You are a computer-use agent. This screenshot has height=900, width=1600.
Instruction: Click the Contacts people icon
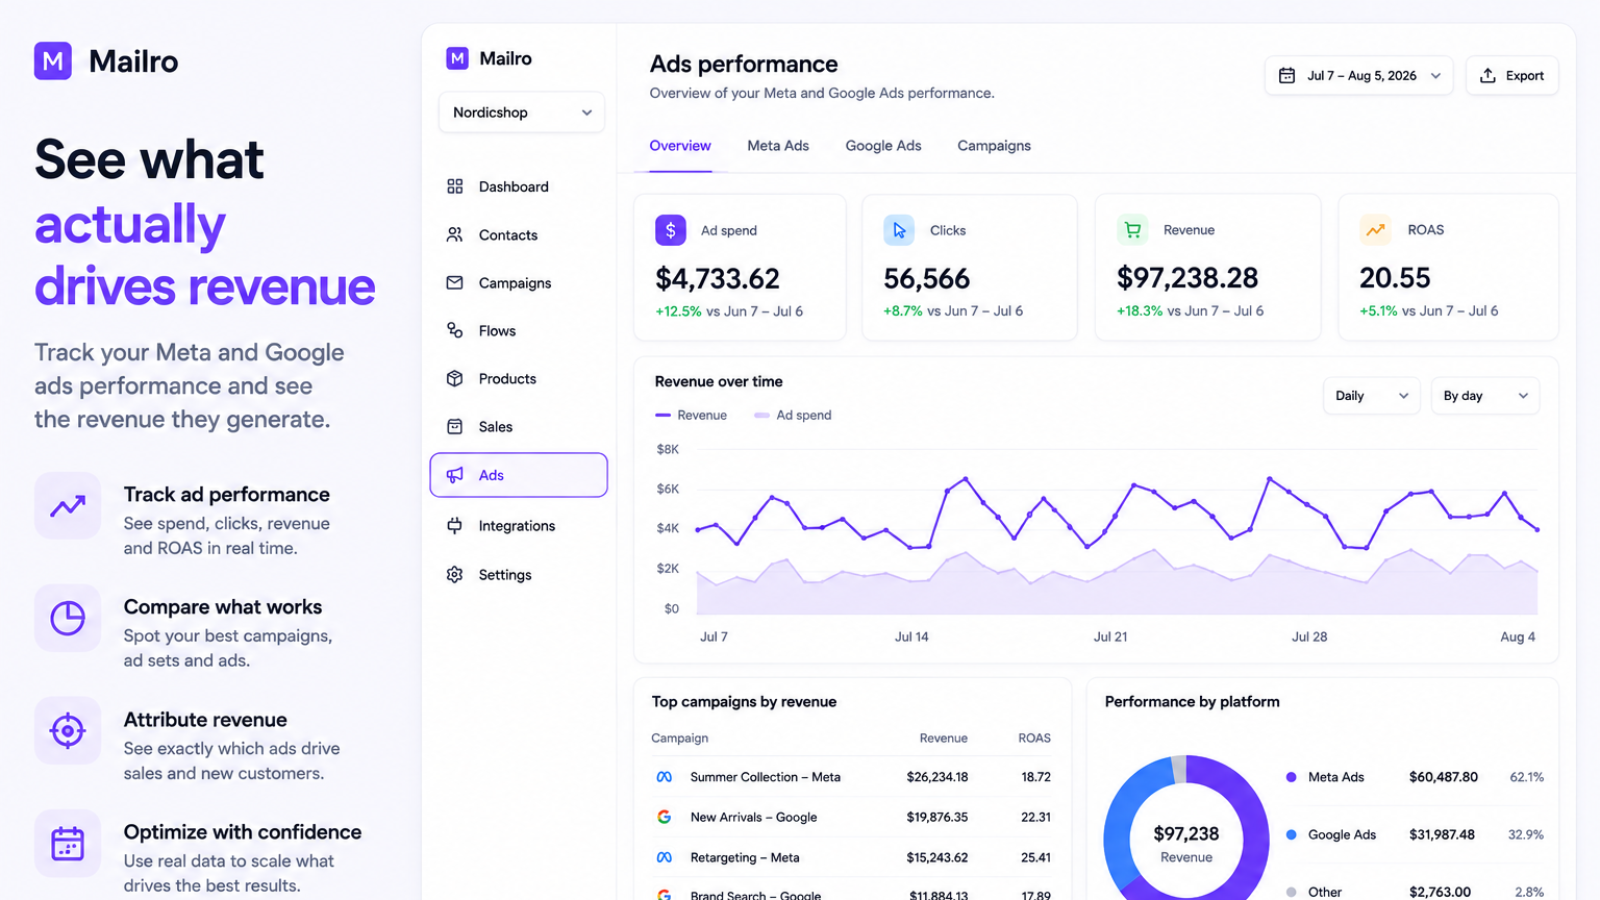tap(455, 234)
